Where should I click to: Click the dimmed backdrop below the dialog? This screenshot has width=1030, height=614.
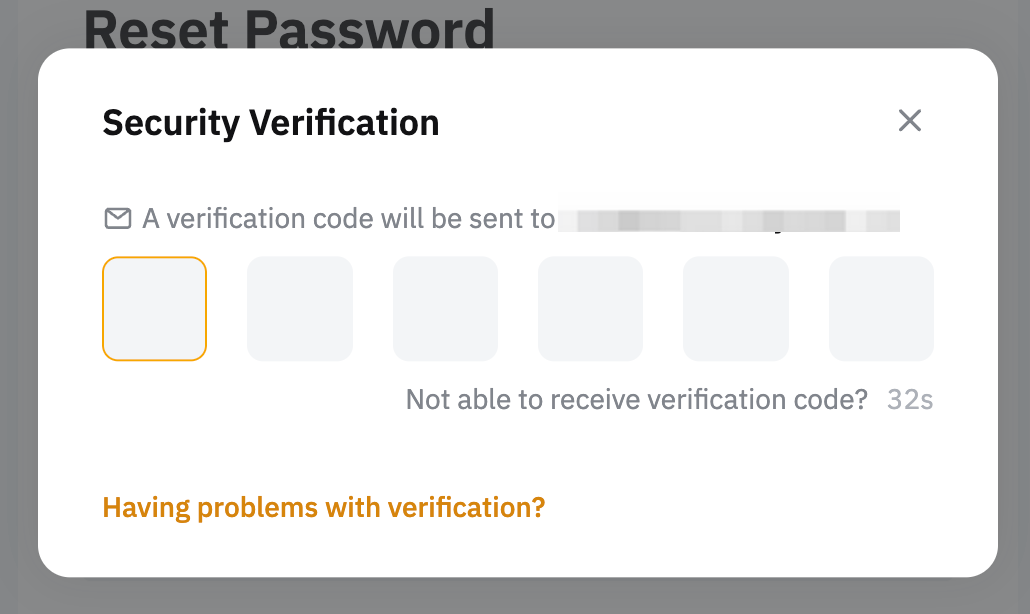515,596
